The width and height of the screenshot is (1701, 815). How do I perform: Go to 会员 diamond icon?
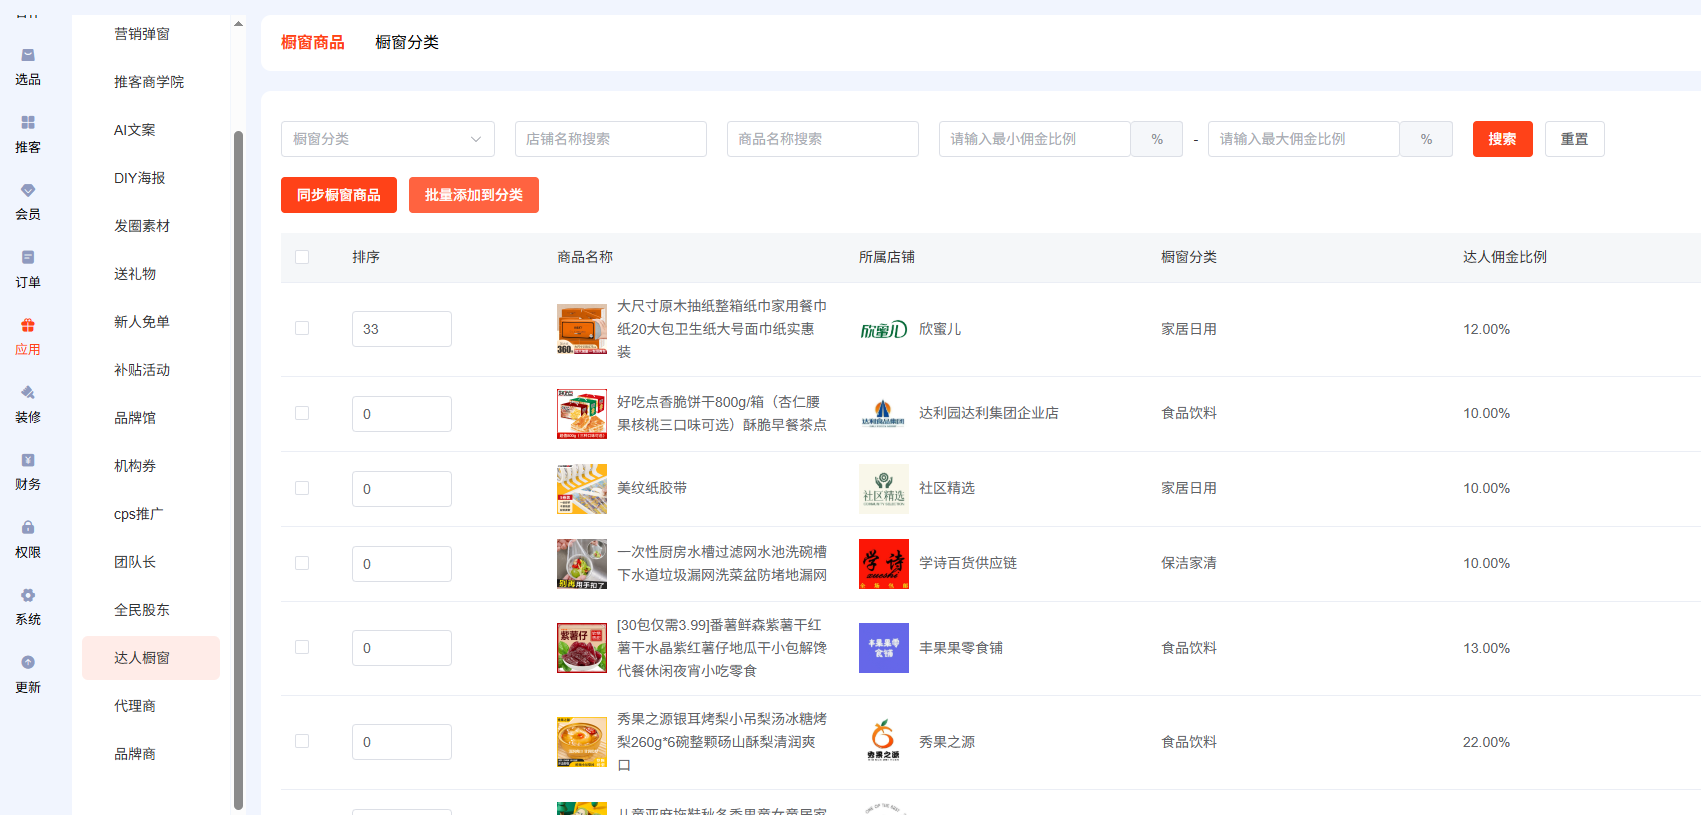click(x=28, y=190)
